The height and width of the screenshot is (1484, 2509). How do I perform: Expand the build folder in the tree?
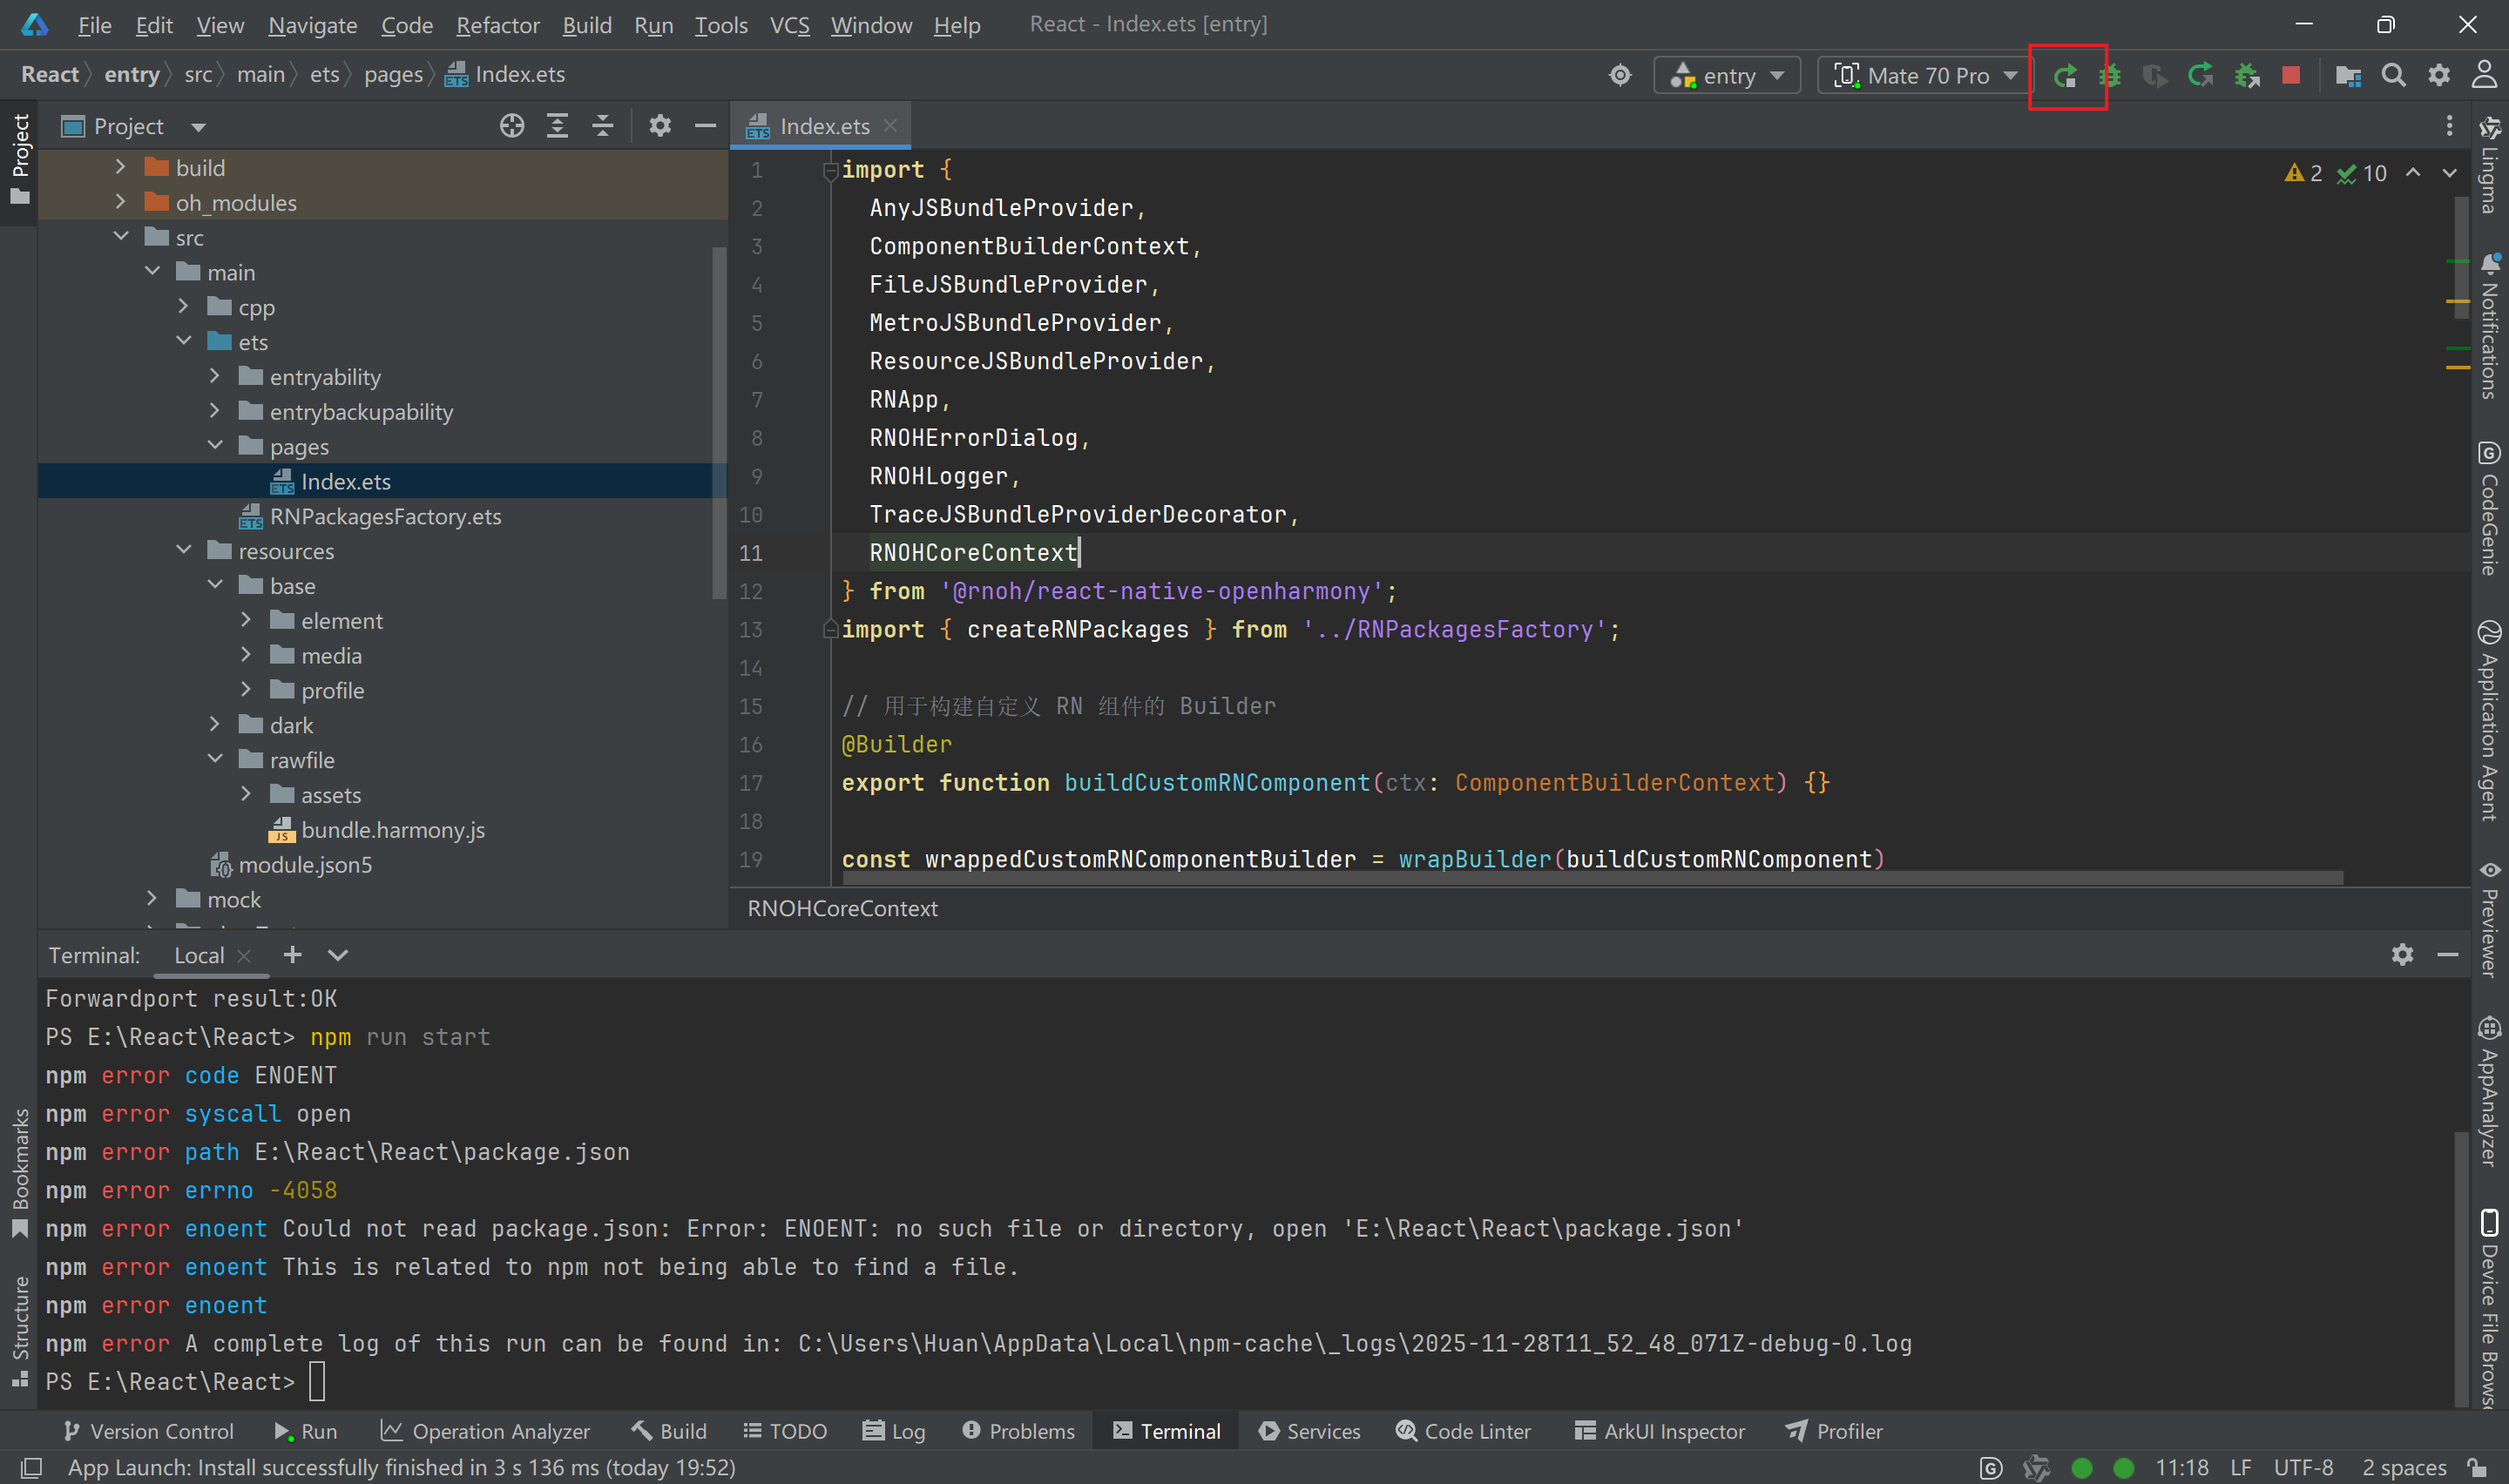(121, 167)
